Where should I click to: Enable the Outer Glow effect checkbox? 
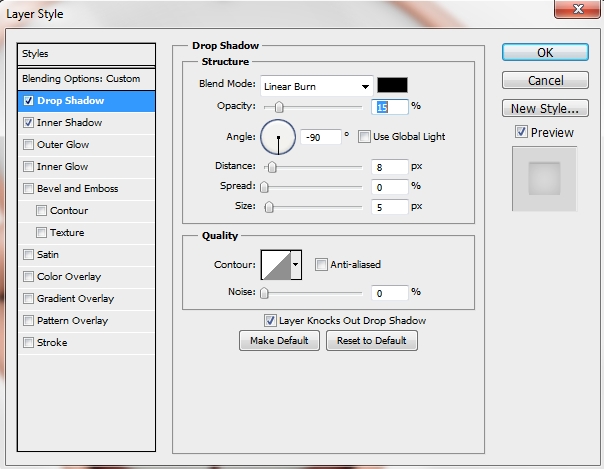point(29,145)
